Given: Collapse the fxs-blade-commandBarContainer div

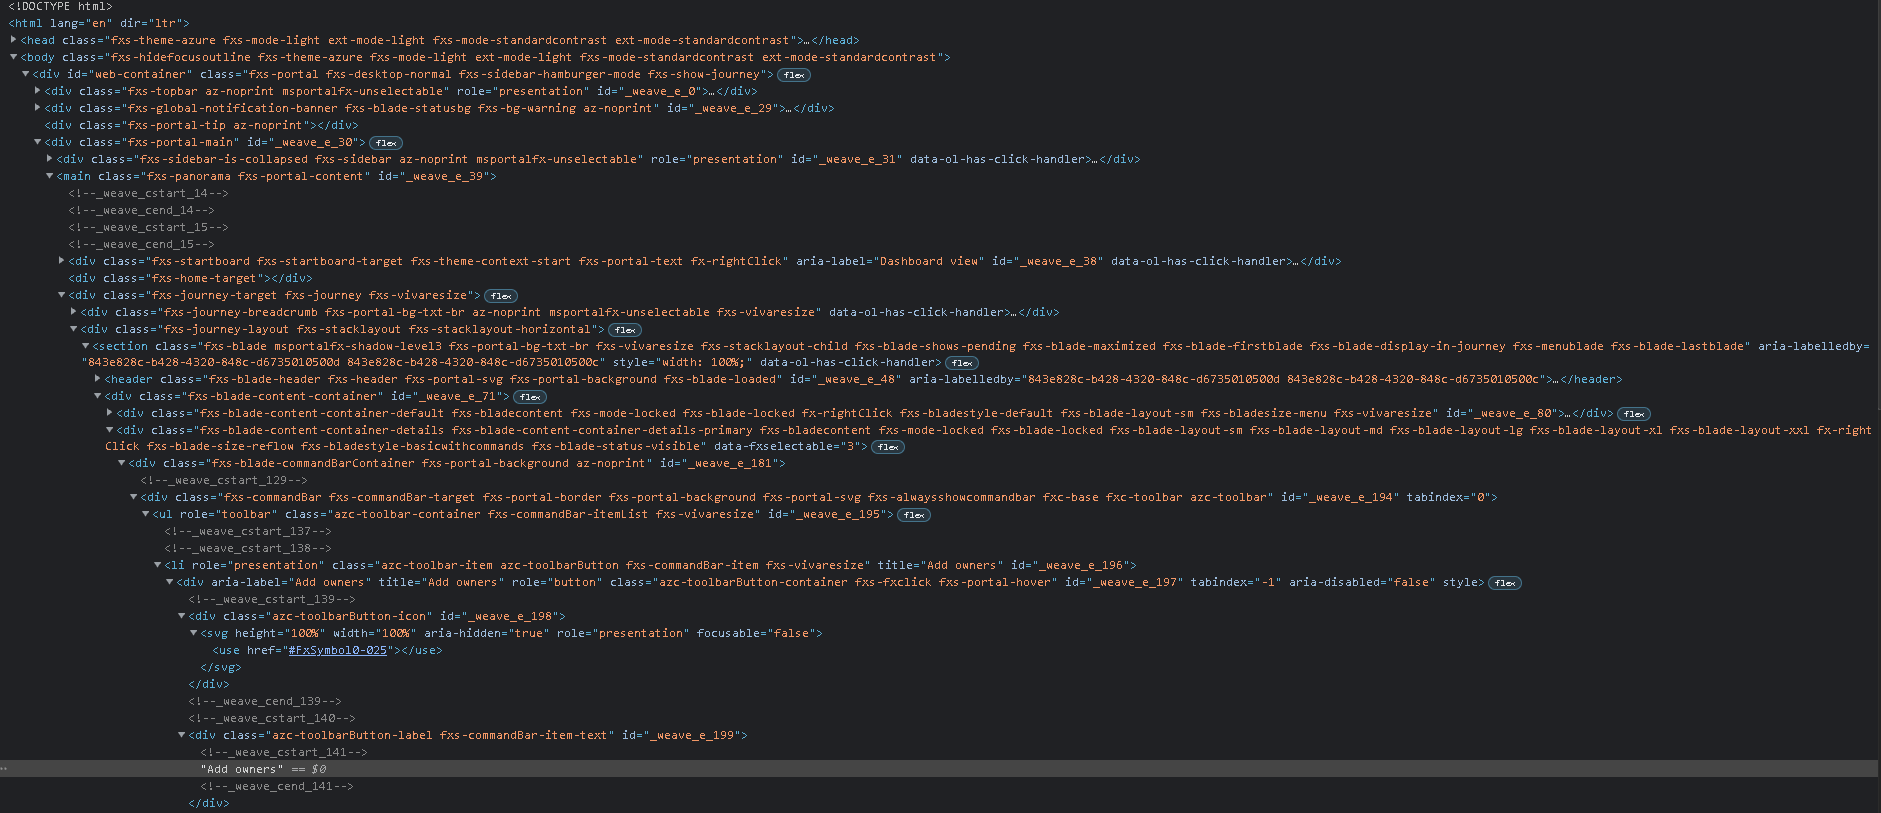Looking at the screenshot, I should coord(122,463).
